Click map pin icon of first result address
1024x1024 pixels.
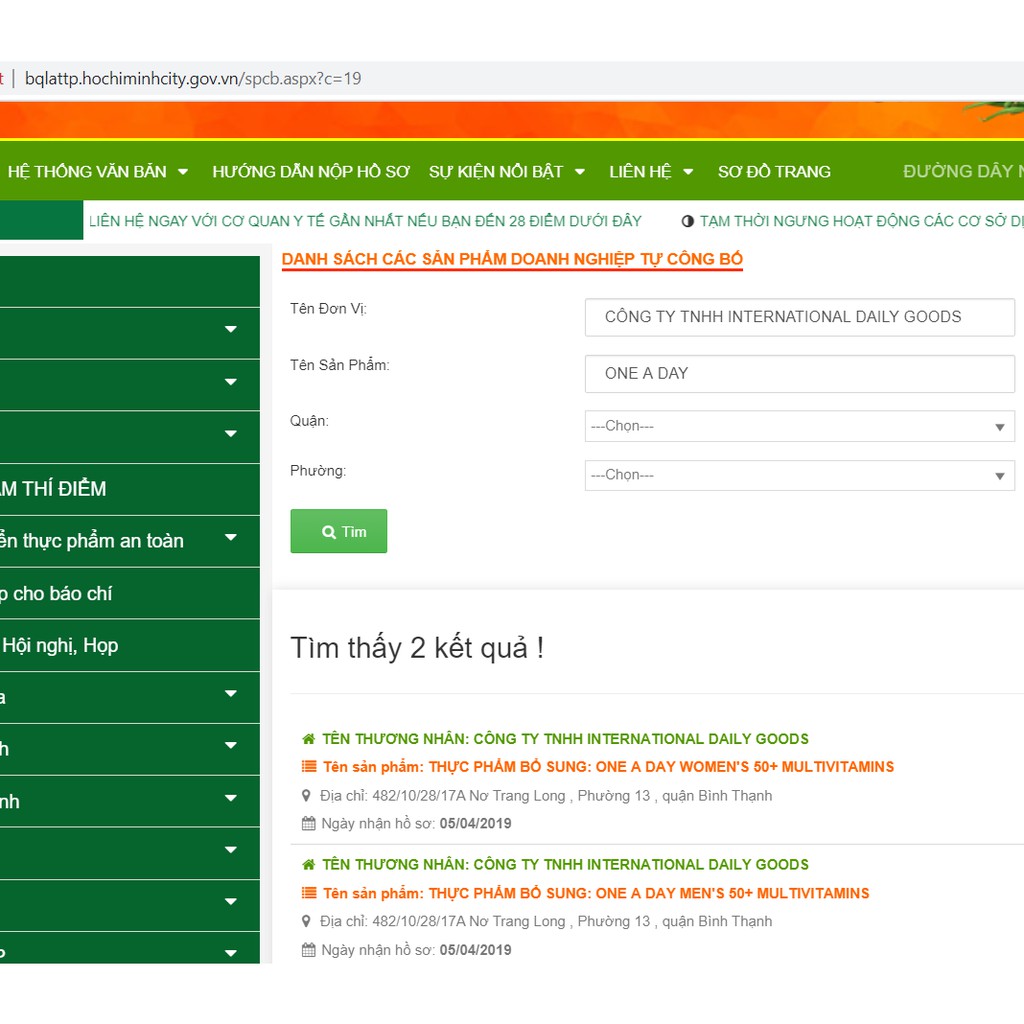(307, 796)
